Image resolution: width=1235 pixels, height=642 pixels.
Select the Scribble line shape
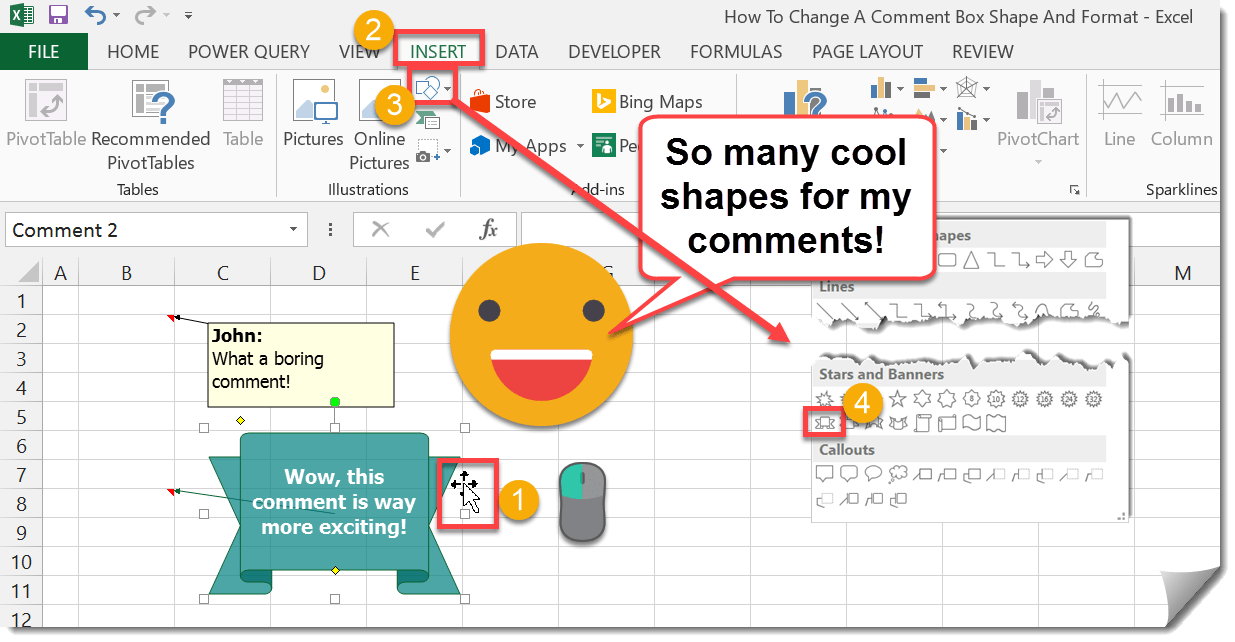tap(1093, 308)
